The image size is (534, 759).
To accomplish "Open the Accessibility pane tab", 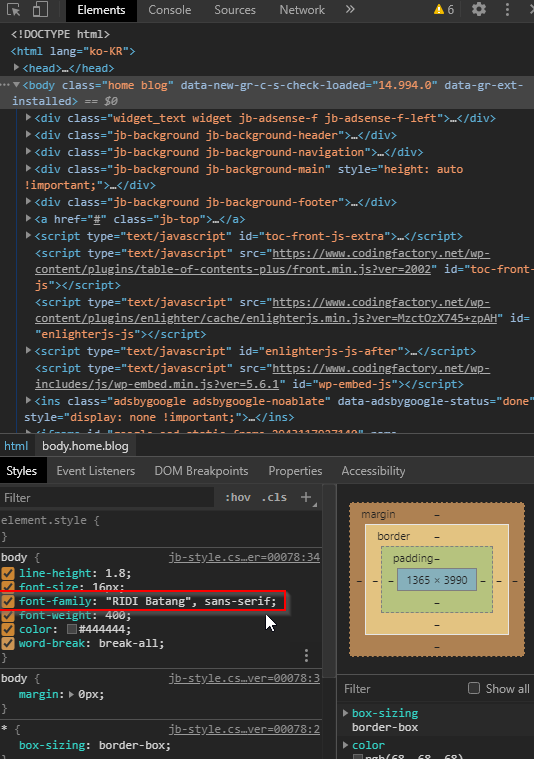I will pos(373,471).
